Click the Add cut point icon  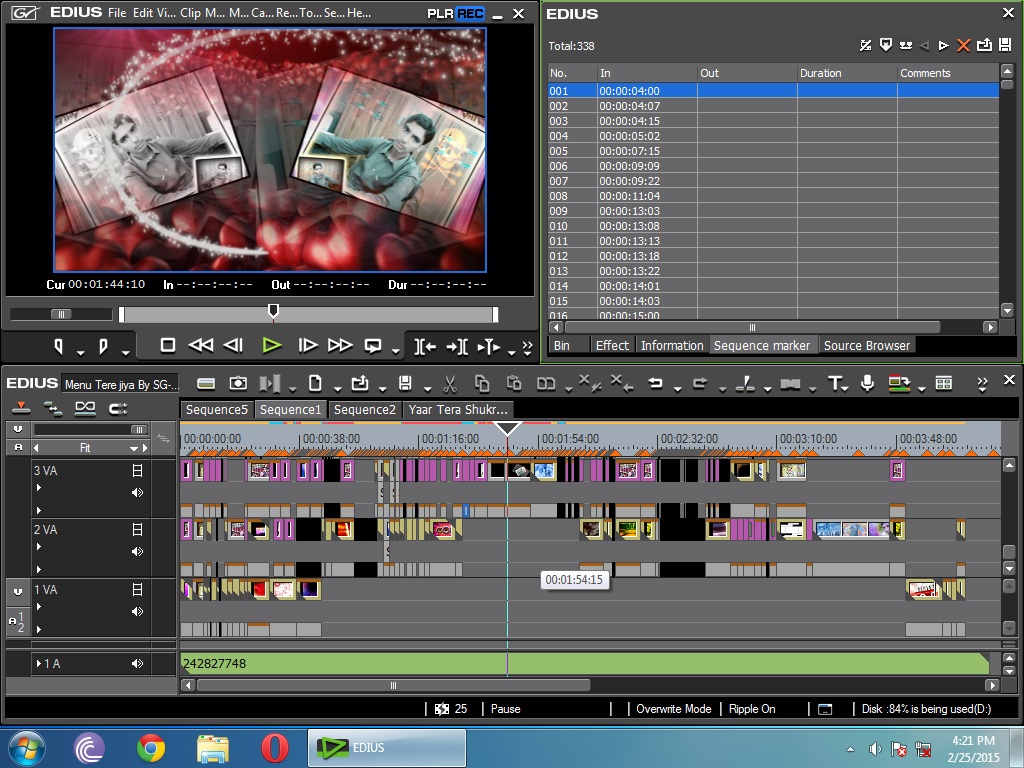point(745,384)
